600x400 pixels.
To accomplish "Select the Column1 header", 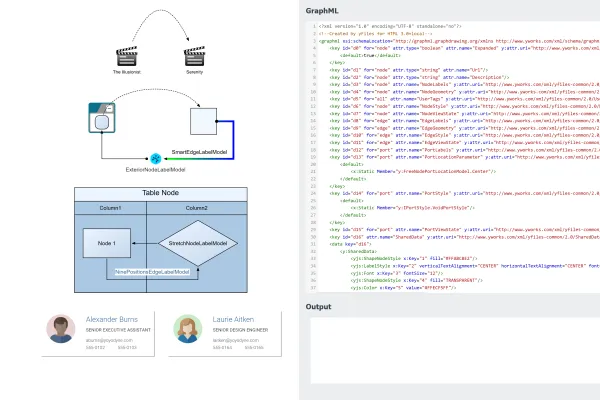I will [110, 208].
